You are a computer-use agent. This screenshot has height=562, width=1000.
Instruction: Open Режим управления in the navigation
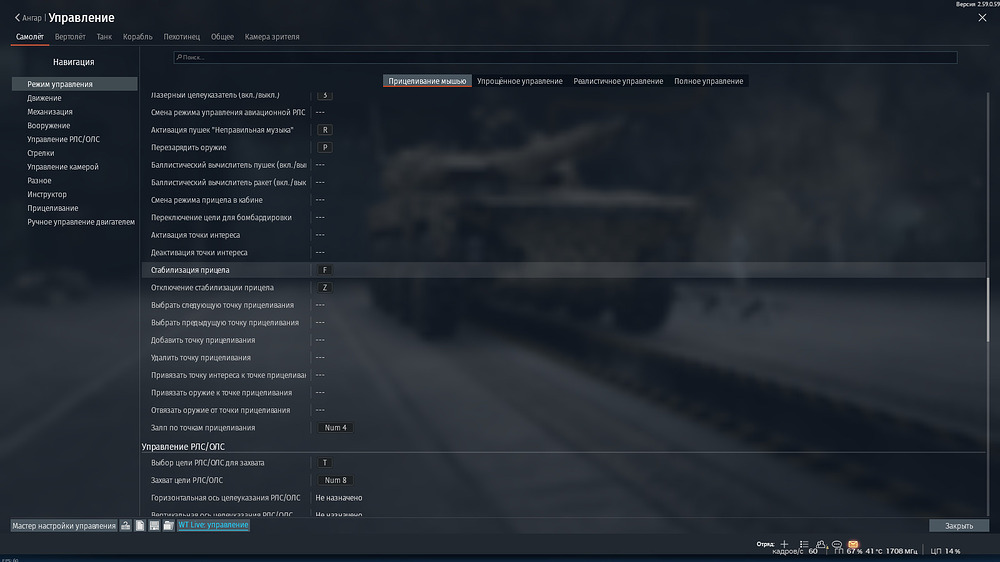75,84
